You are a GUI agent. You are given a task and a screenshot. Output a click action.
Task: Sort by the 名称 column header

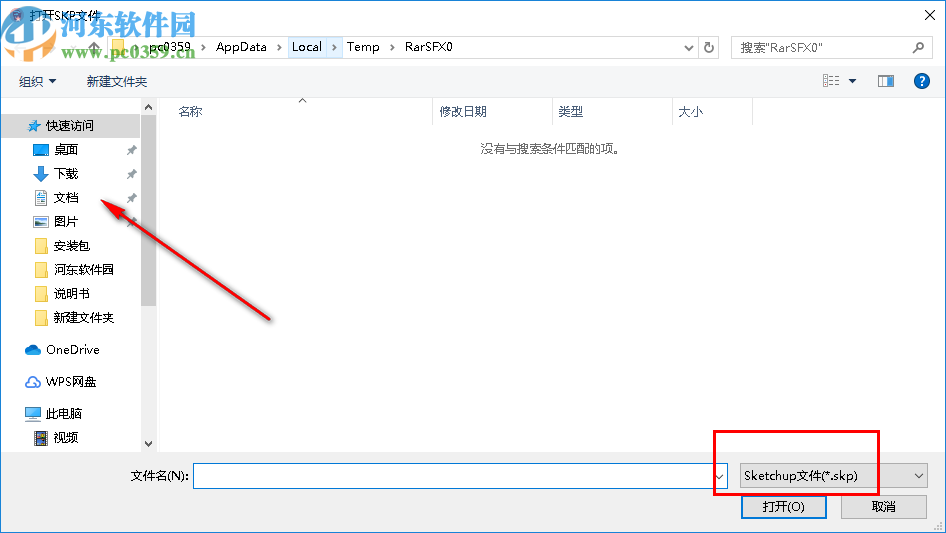point(191,112)
